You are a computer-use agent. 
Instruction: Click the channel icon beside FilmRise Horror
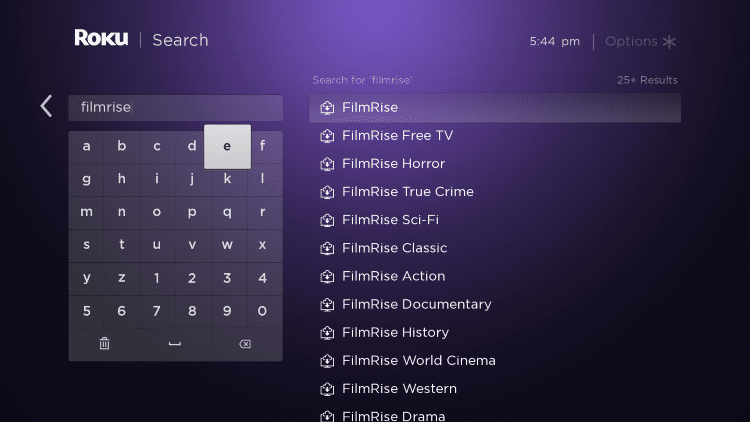327,164
